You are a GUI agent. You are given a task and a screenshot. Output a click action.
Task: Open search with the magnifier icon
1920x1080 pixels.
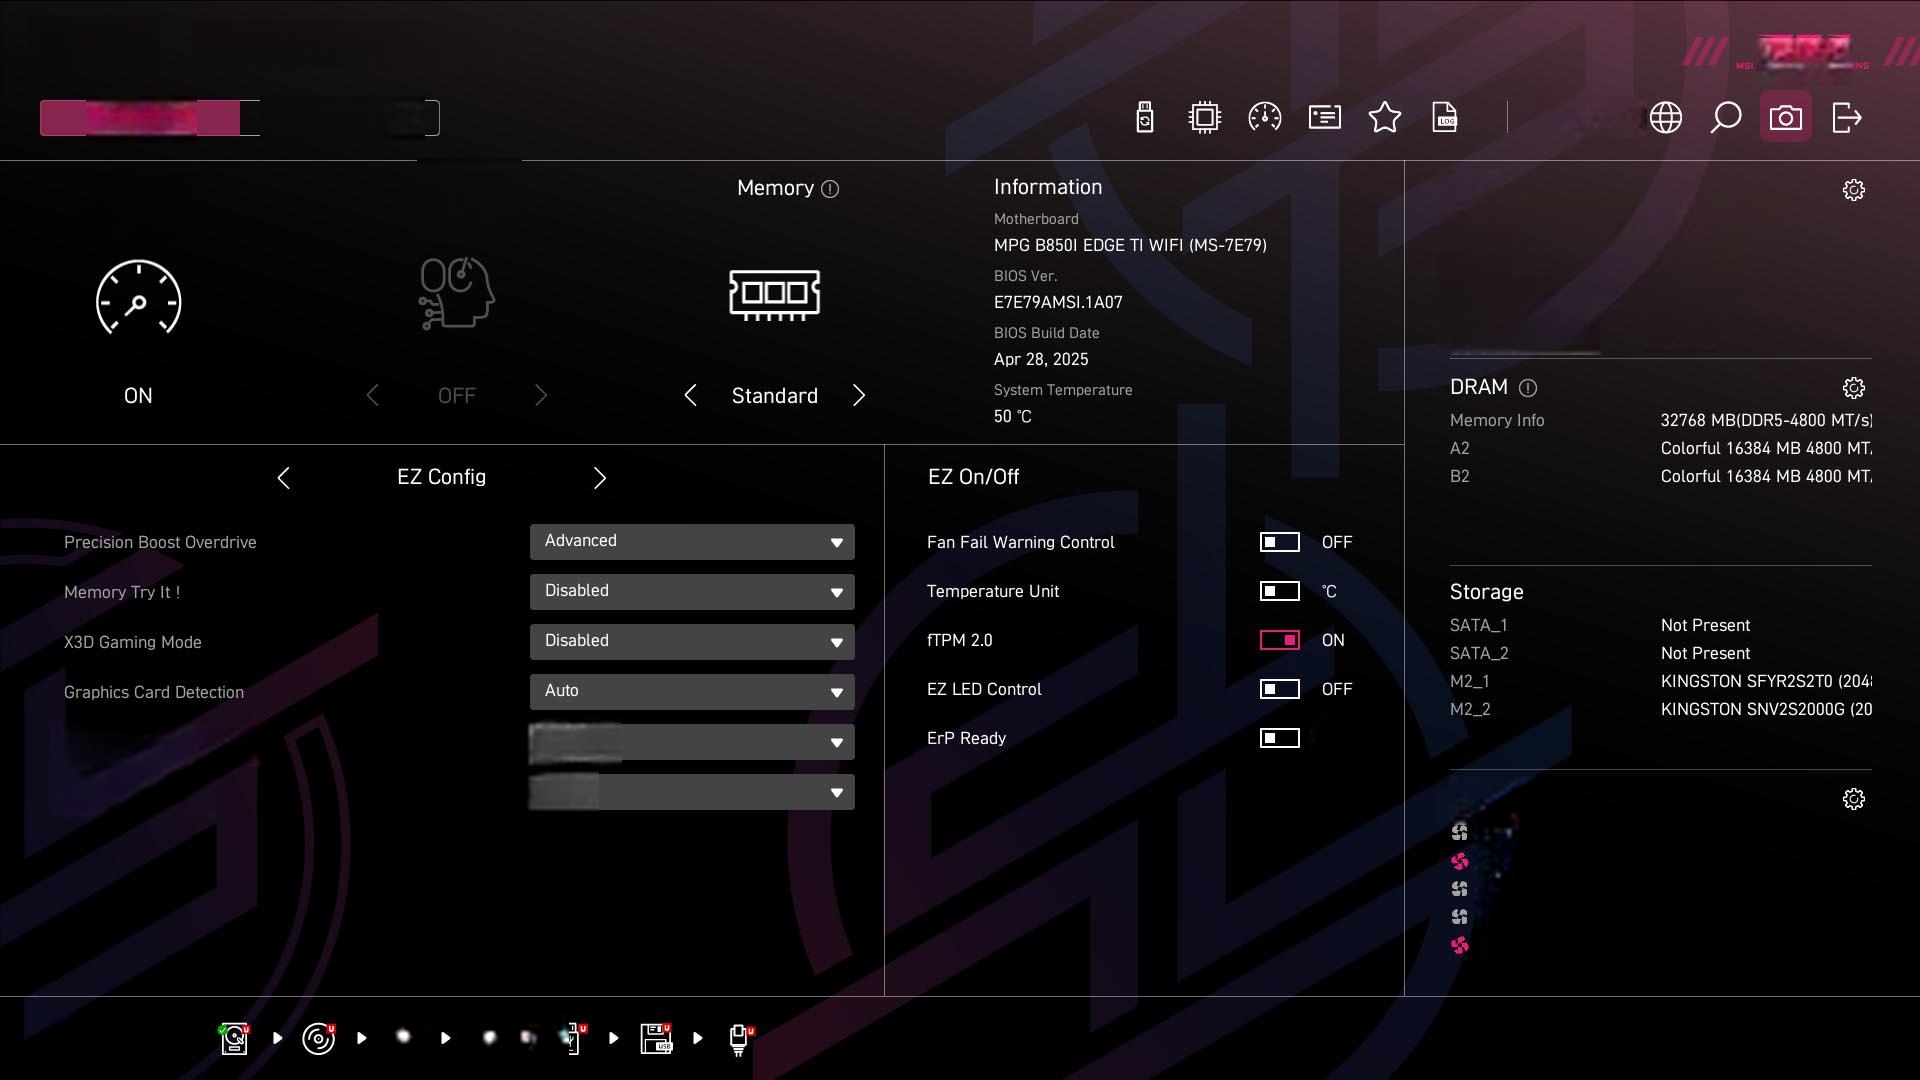click(1725, 117)
